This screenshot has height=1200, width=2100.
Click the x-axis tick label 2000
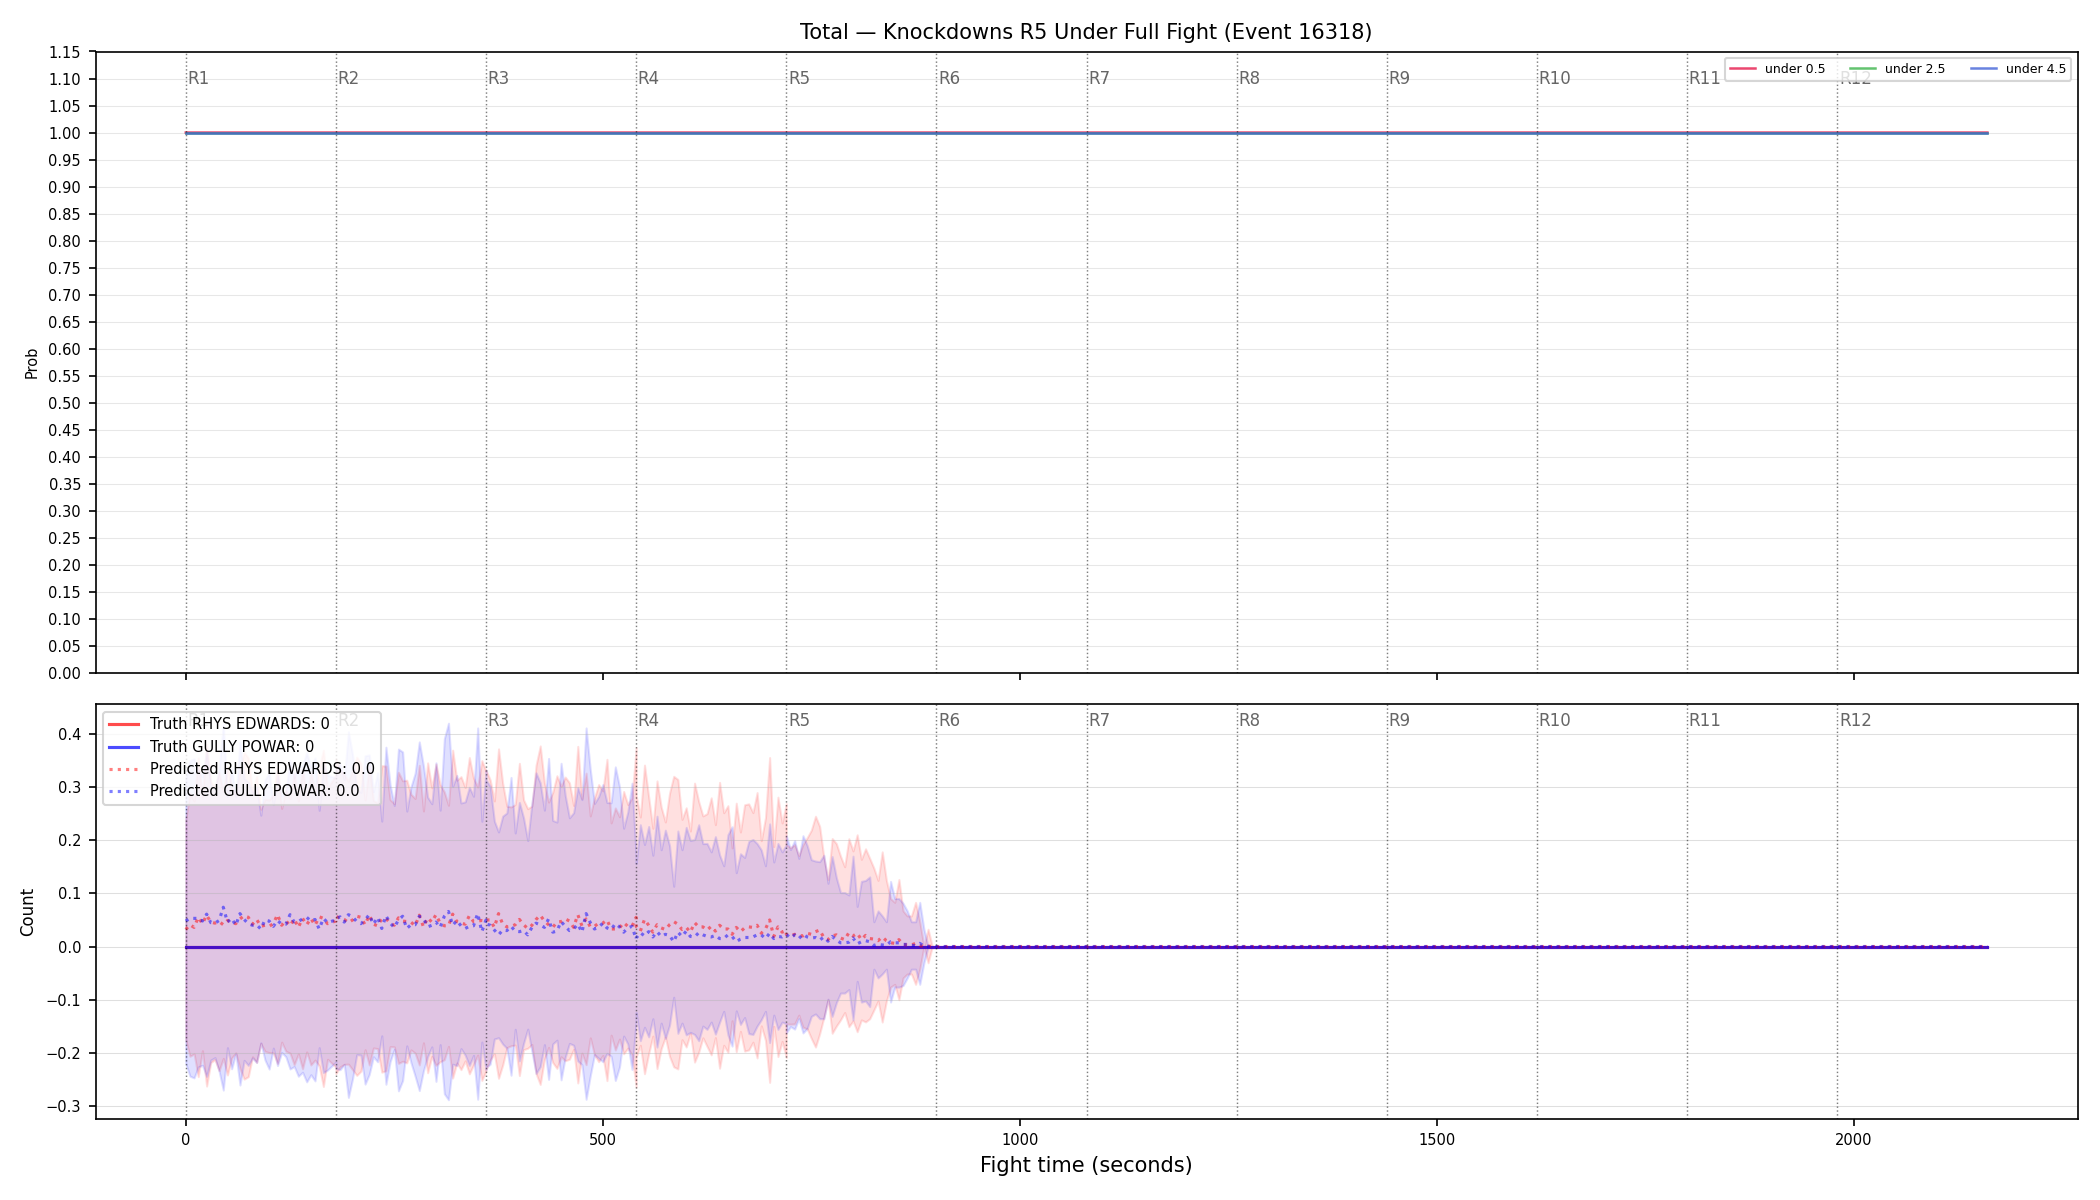click(1854, 1139)
